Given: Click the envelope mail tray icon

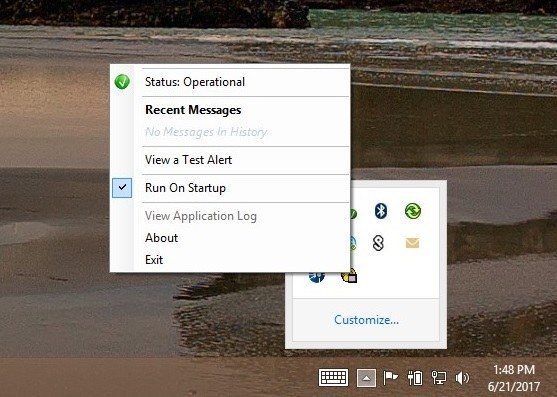Looking at the screenshot, I should pyautogui.click(x=412, y=243).
